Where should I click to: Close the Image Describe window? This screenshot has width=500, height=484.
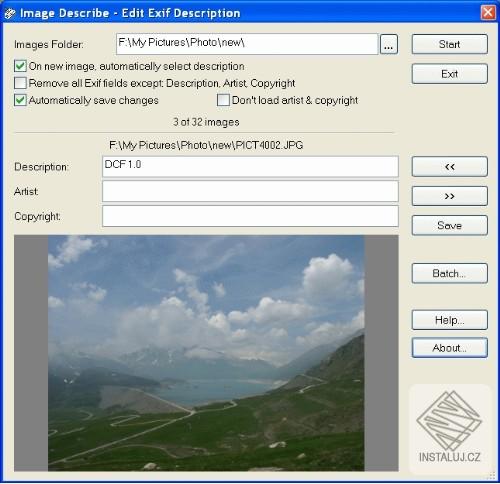click(x=488, y=13)
